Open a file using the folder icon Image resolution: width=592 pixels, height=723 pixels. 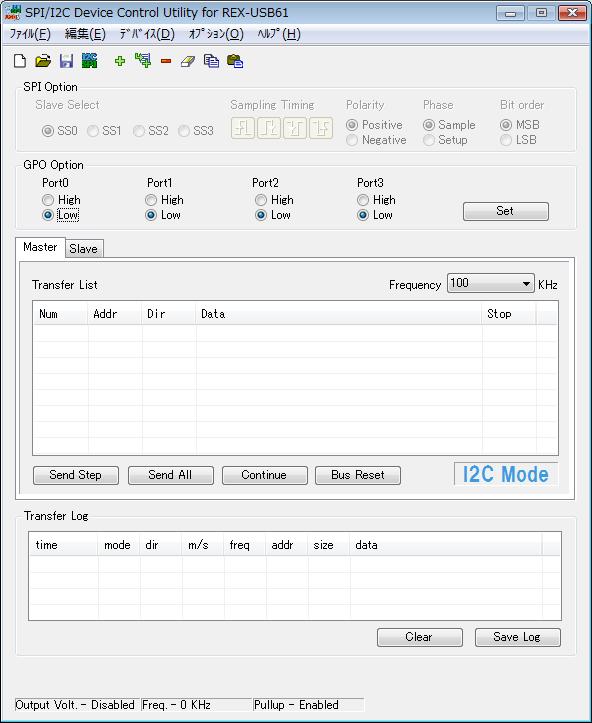coord(43,61)
